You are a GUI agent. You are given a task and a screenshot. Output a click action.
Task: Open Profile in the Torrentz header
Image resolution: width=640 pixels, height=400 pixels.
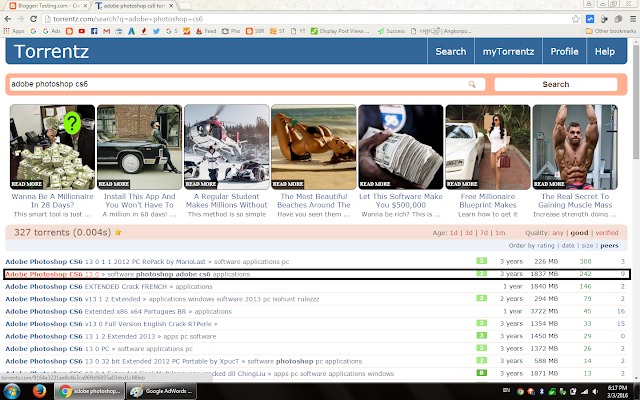(x=564, y=51)
